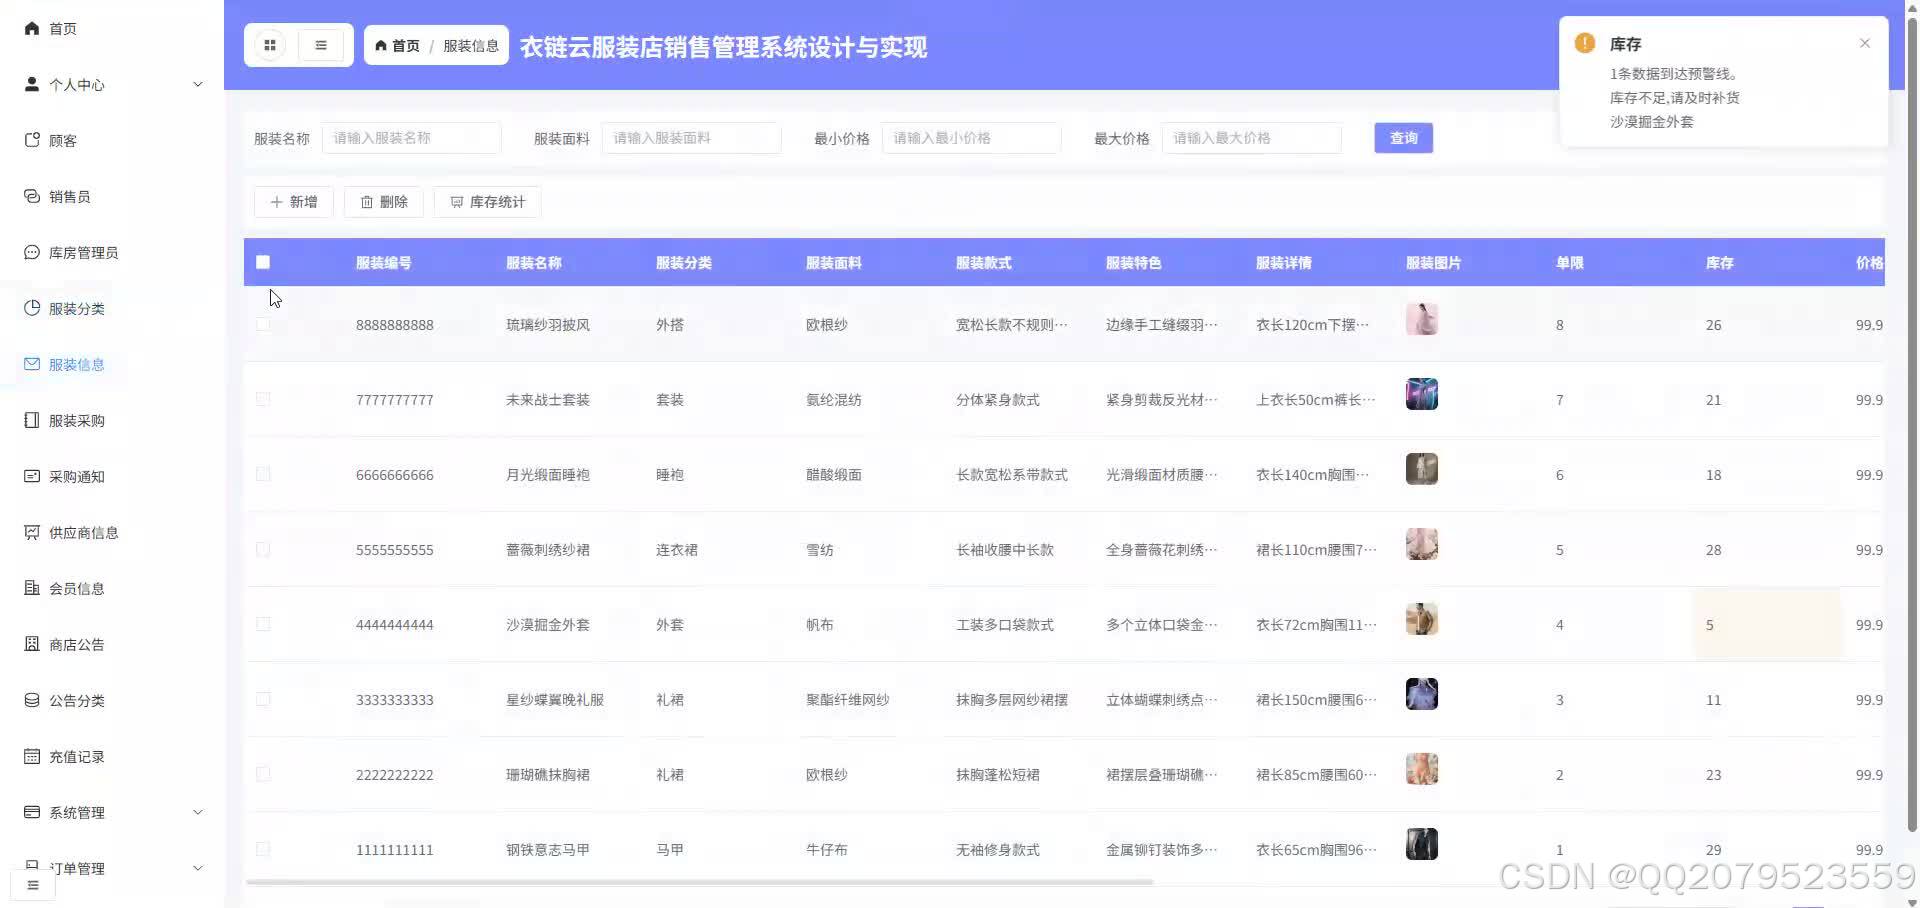
Task: Click the 充值记录 calendar icon
Action: 32,756
